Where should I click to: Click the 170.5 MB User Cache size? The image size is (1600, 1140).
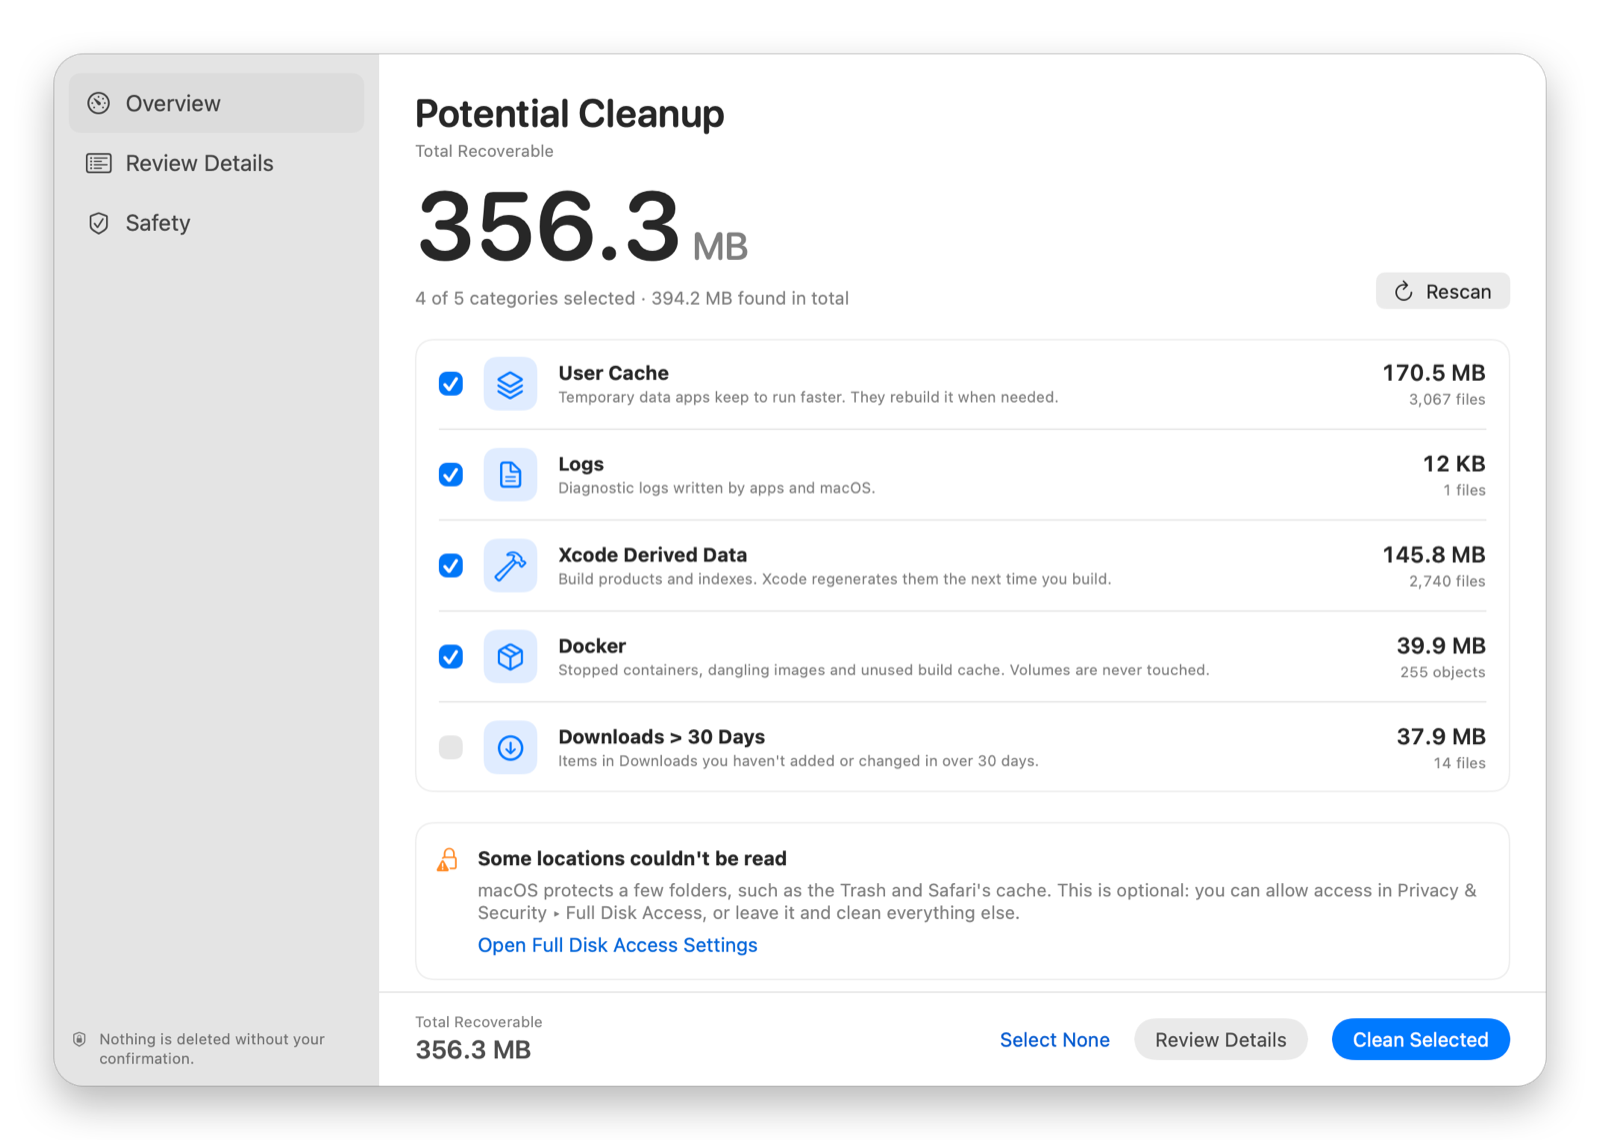[1433, 373]
